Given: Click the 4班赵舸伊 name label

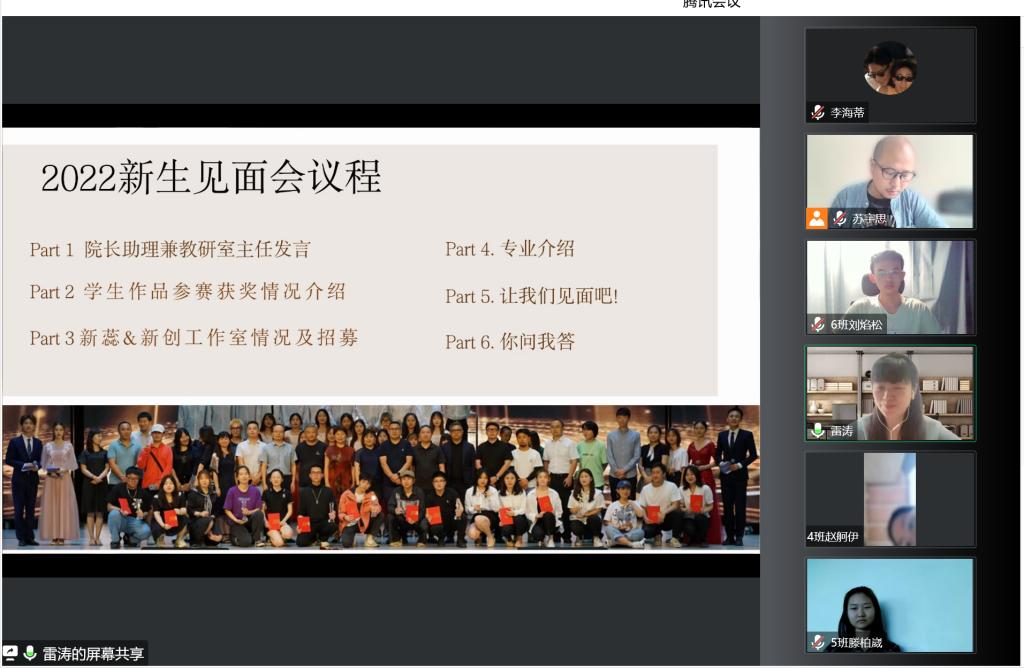Looking at the screenshot, I should pos(833,537).
